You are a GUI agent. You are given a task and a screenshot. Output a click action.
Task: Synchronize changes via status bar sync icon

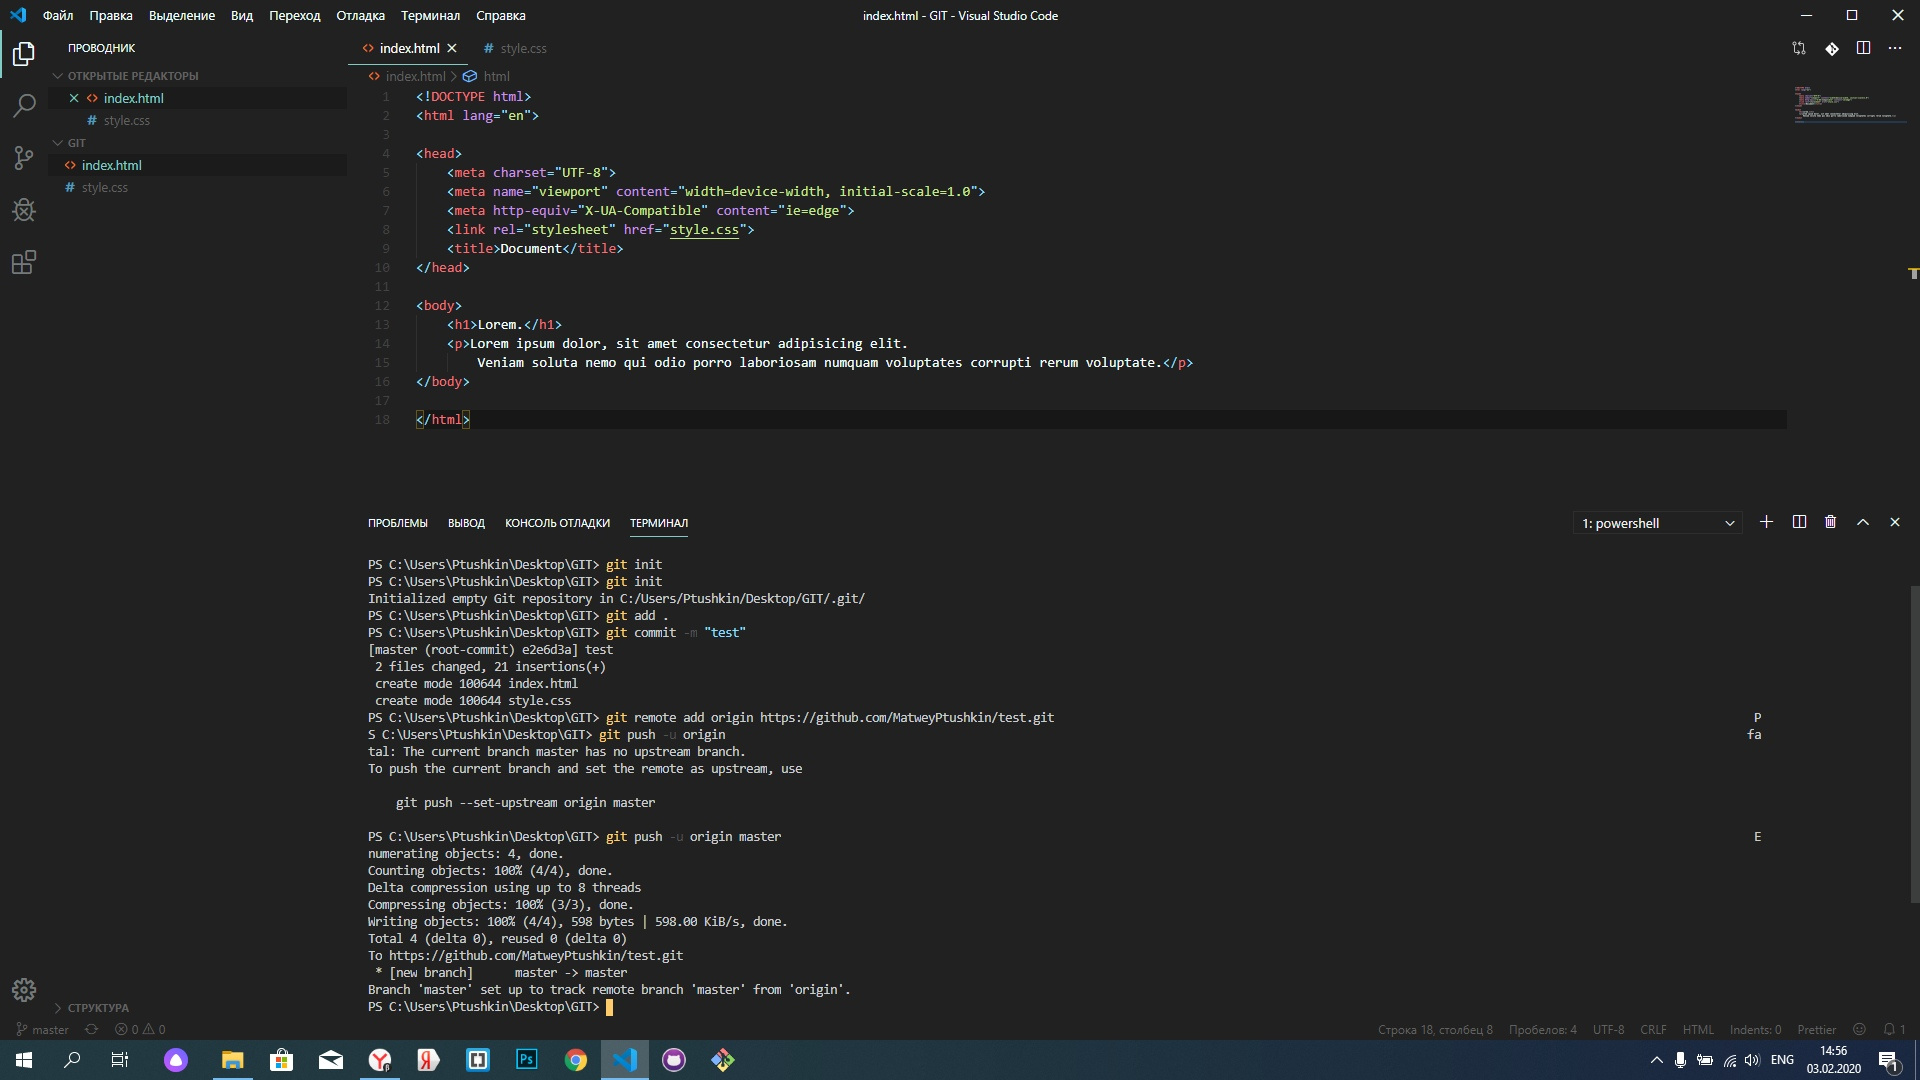(92, 1029)
